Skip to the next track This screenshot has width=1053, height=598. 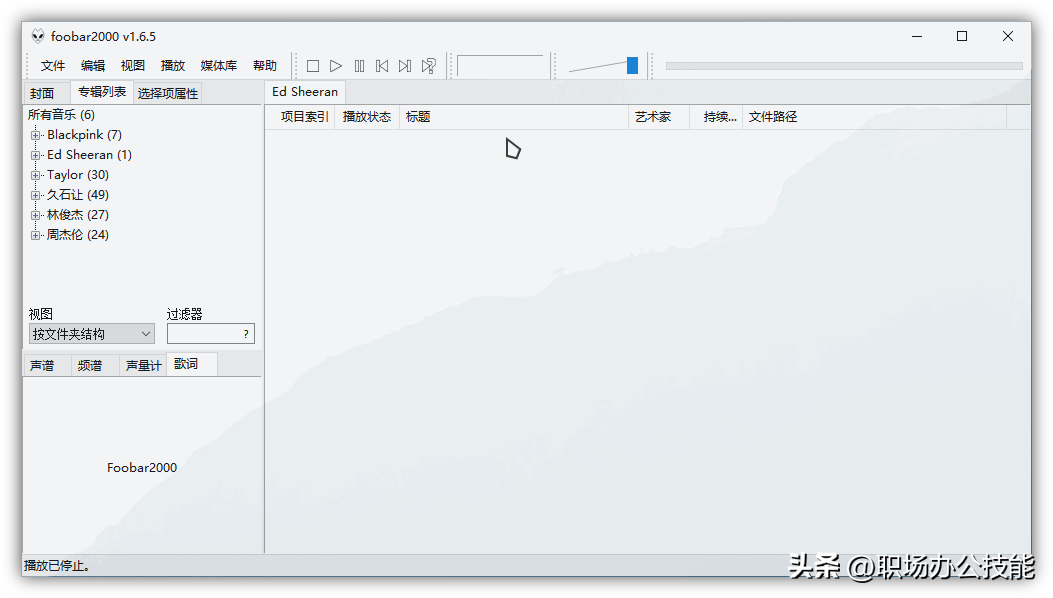(404, 66)
